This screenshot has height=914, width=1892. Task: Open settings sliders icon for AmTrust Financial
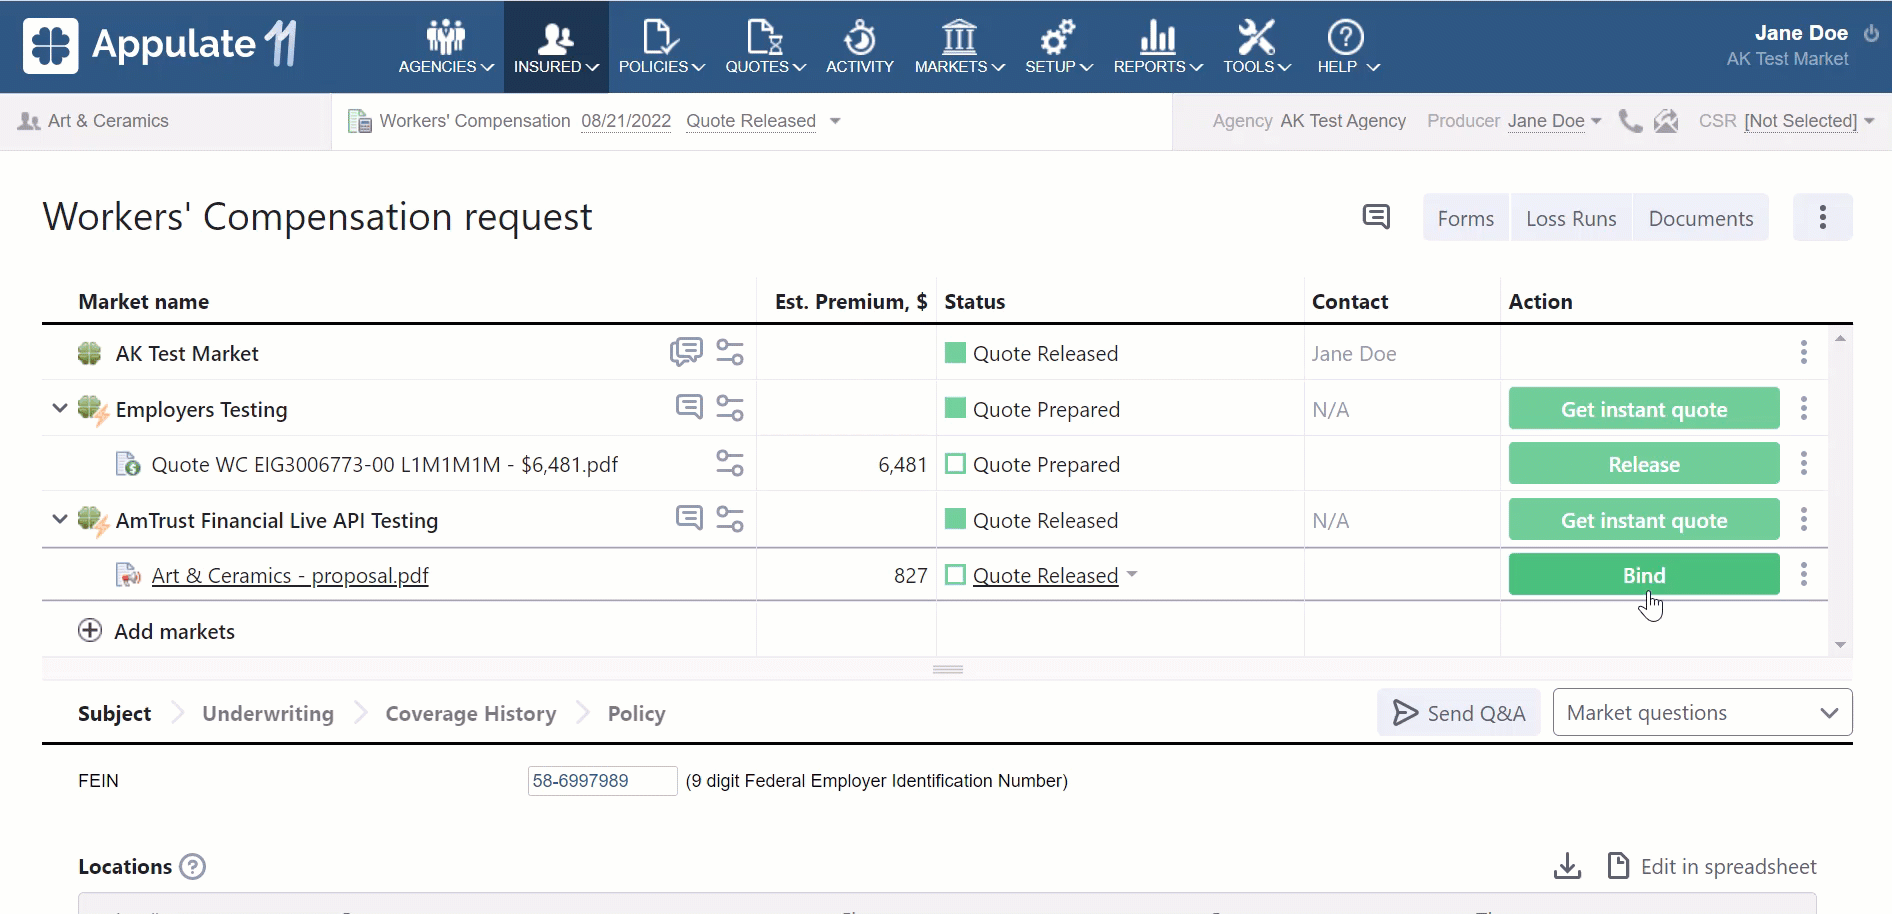click(730, 519)
